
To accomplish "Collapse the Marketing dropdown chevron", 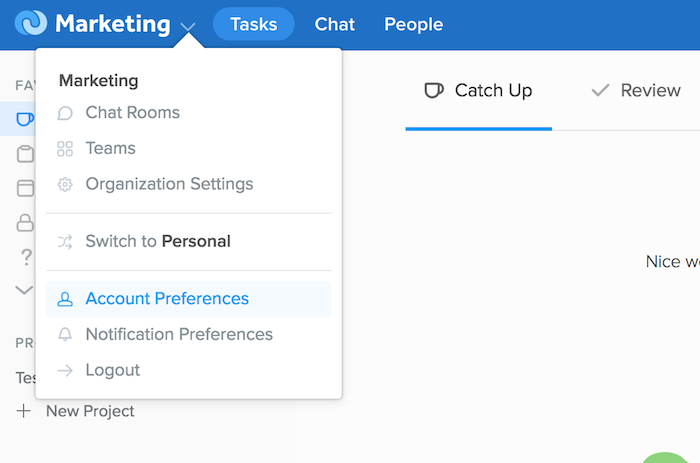I will pos(188,27).
